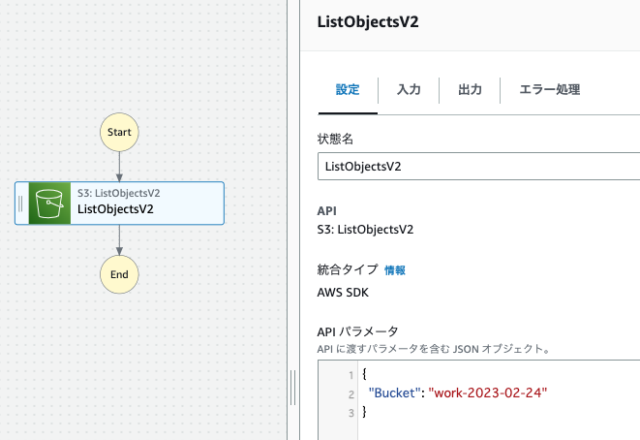
Task: Click the S3 bucket icon on ListObjectsV2 state
Action: (x=49, y=203)
